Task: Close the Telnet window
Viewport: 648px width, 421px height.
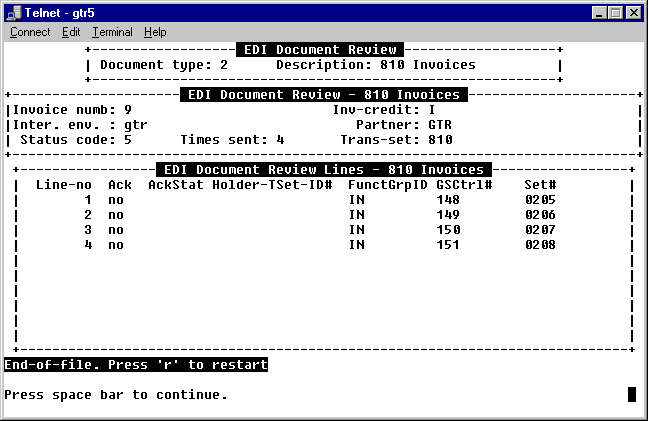Action: tap(633, 13)
